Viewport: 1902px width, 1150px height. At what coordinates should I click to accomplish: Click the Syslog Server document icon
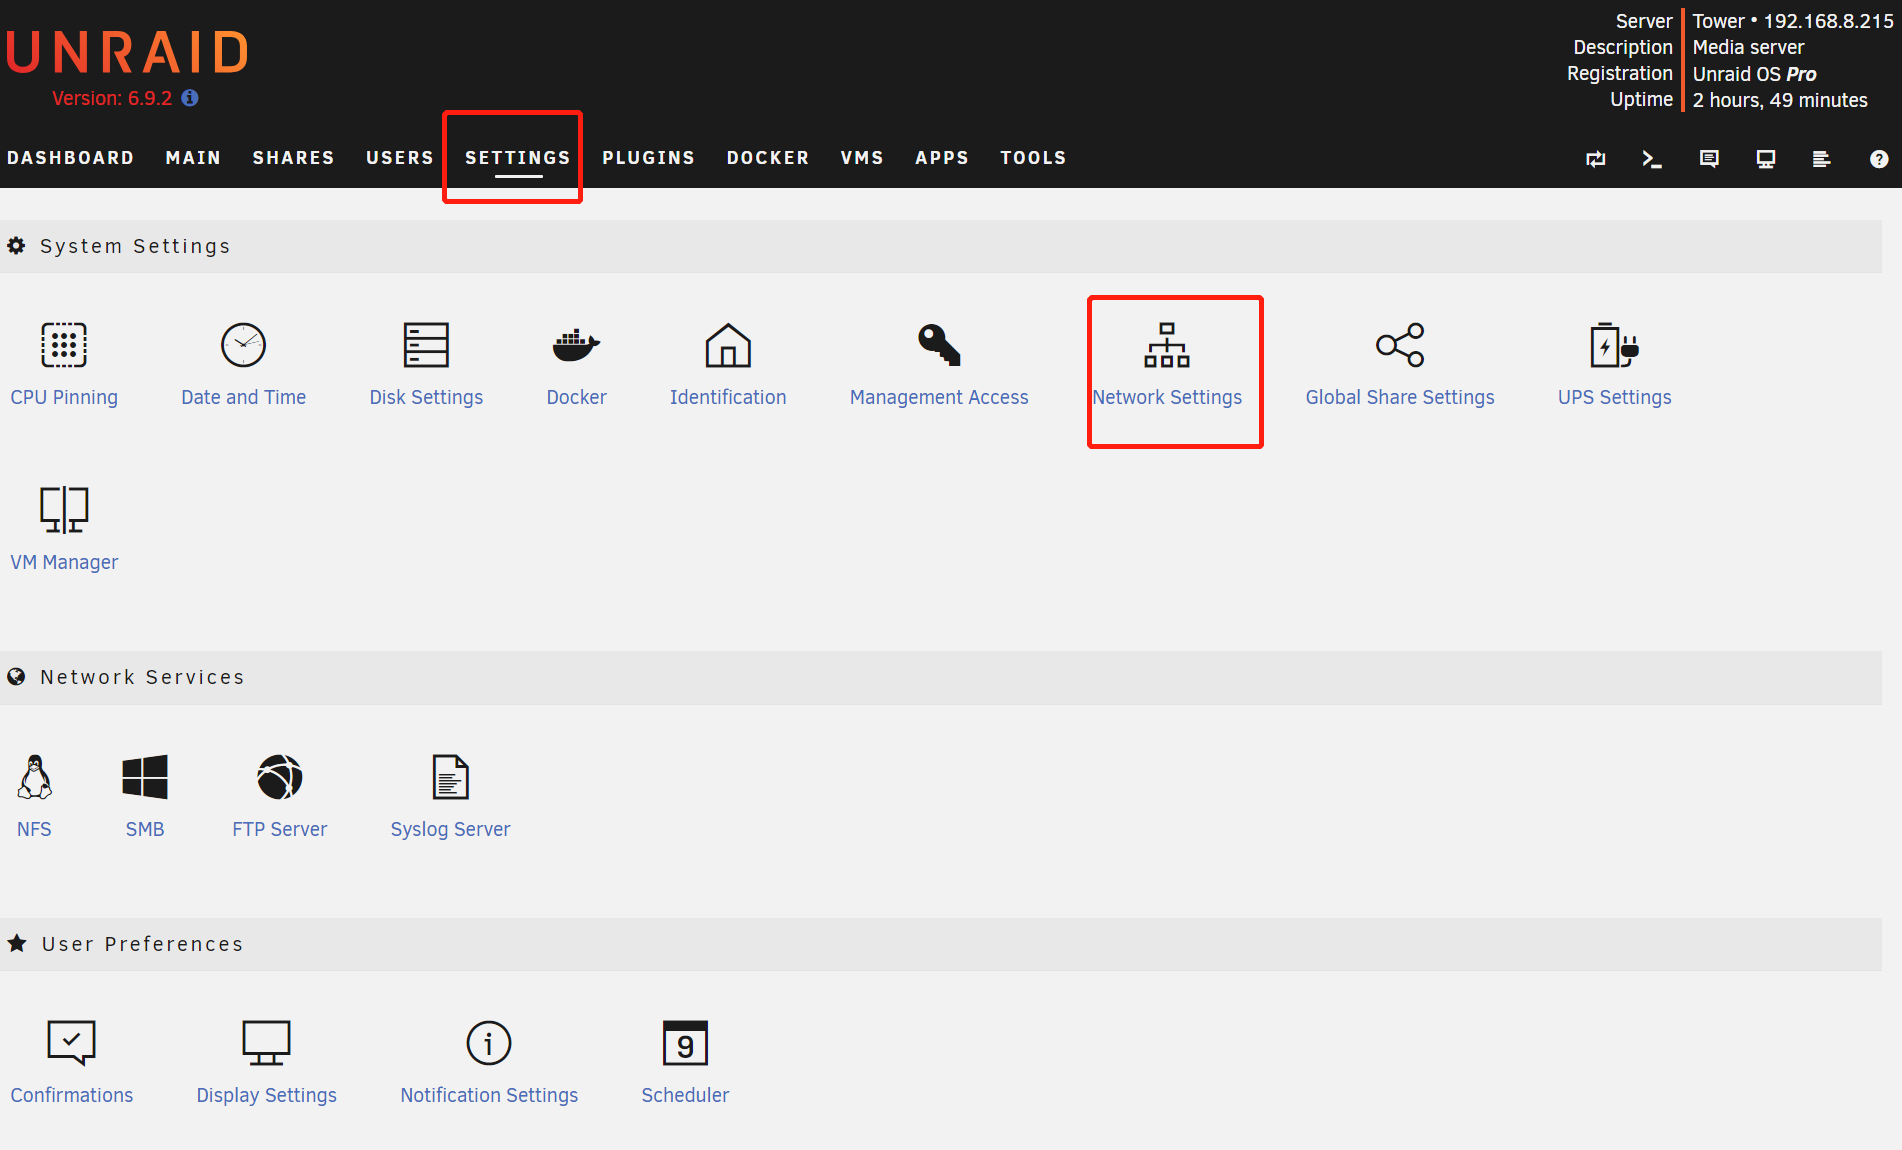point(450,777)
